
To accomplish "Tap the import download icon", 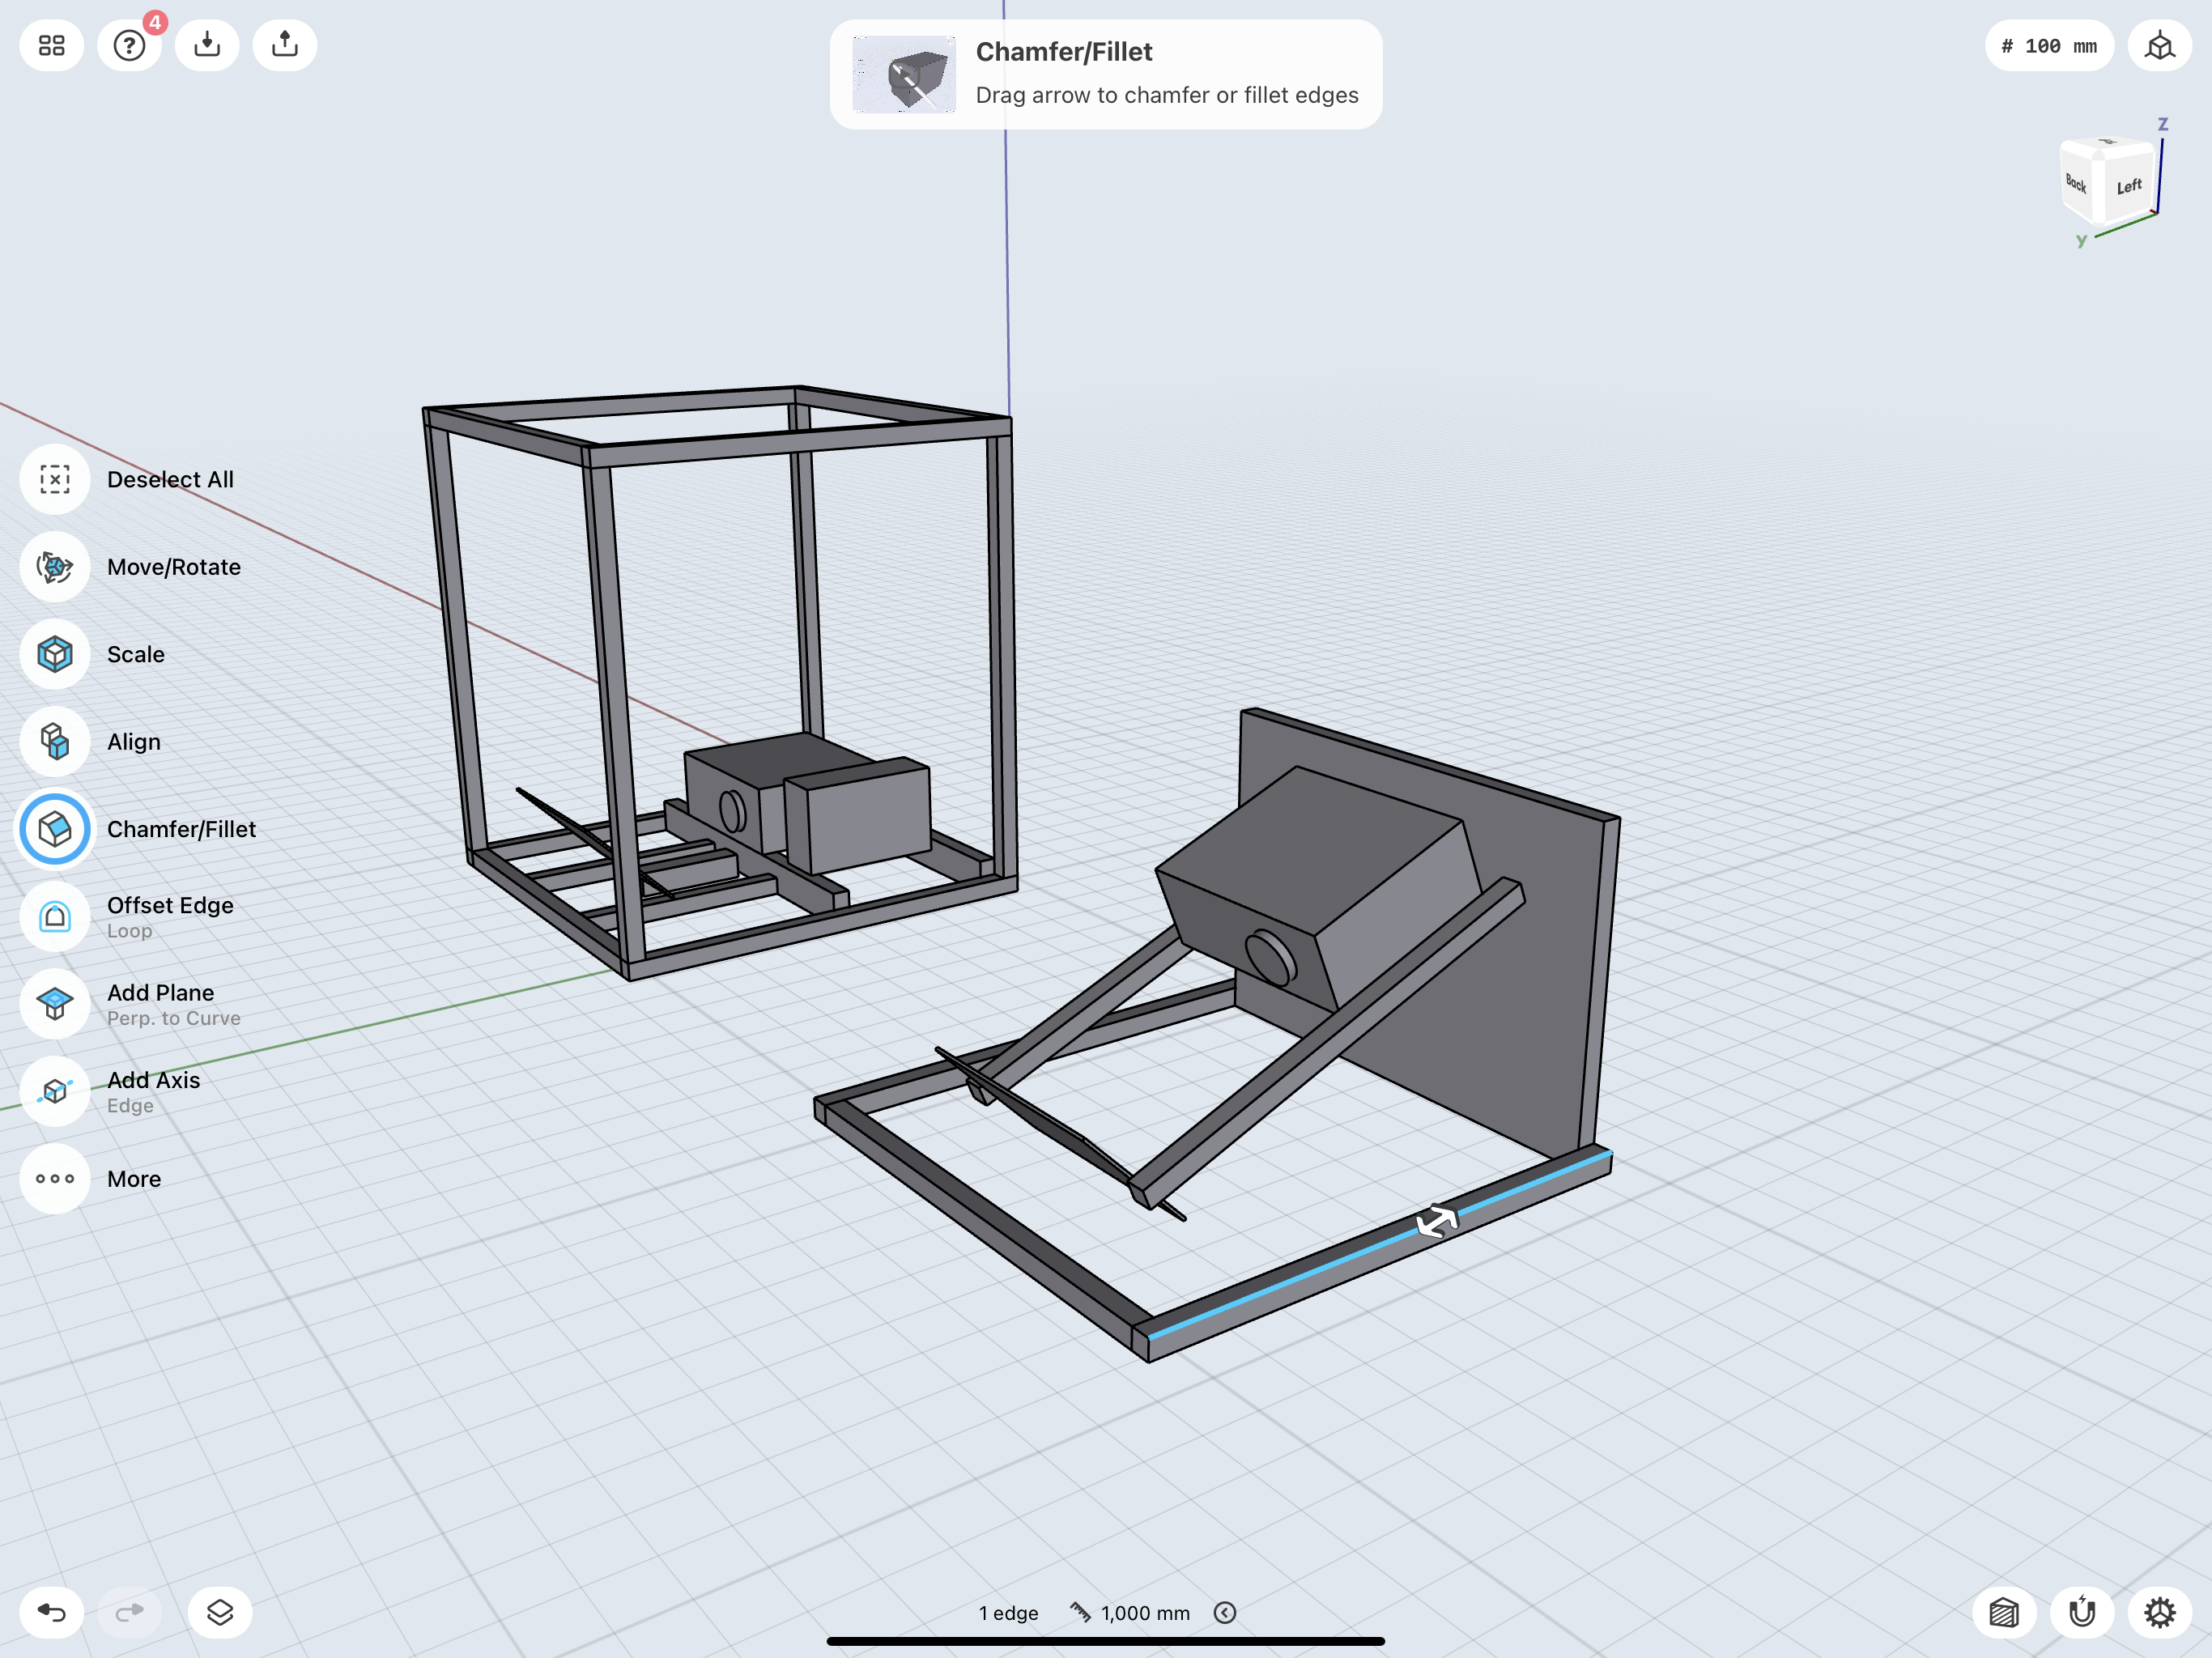I will click(207, 45).
